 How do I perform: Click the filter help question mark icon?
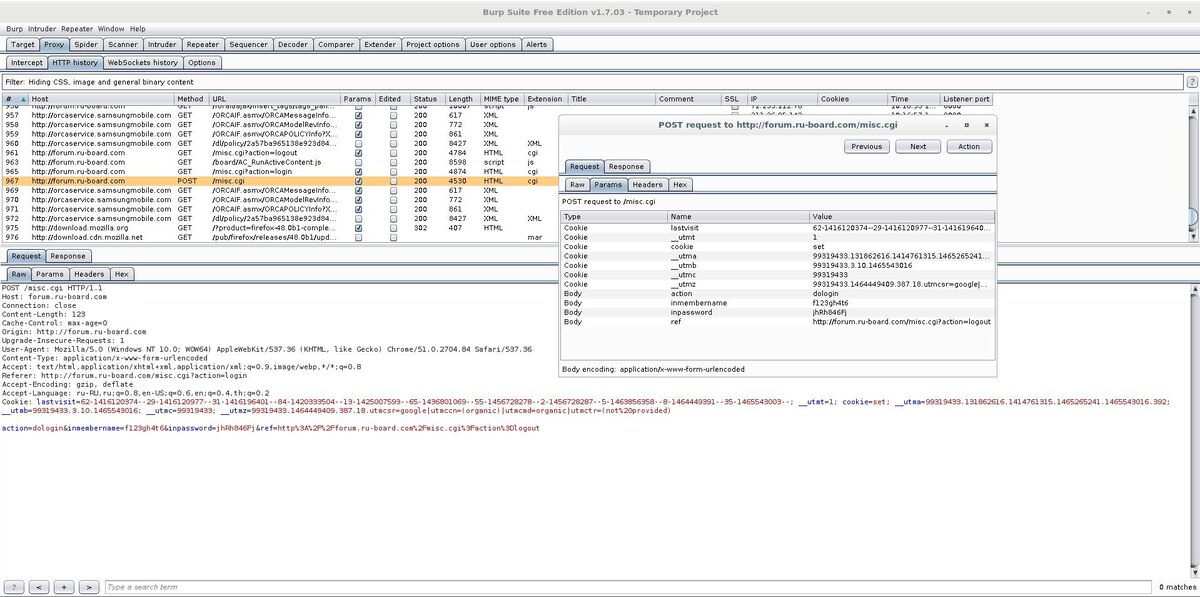coord(1191,82)
